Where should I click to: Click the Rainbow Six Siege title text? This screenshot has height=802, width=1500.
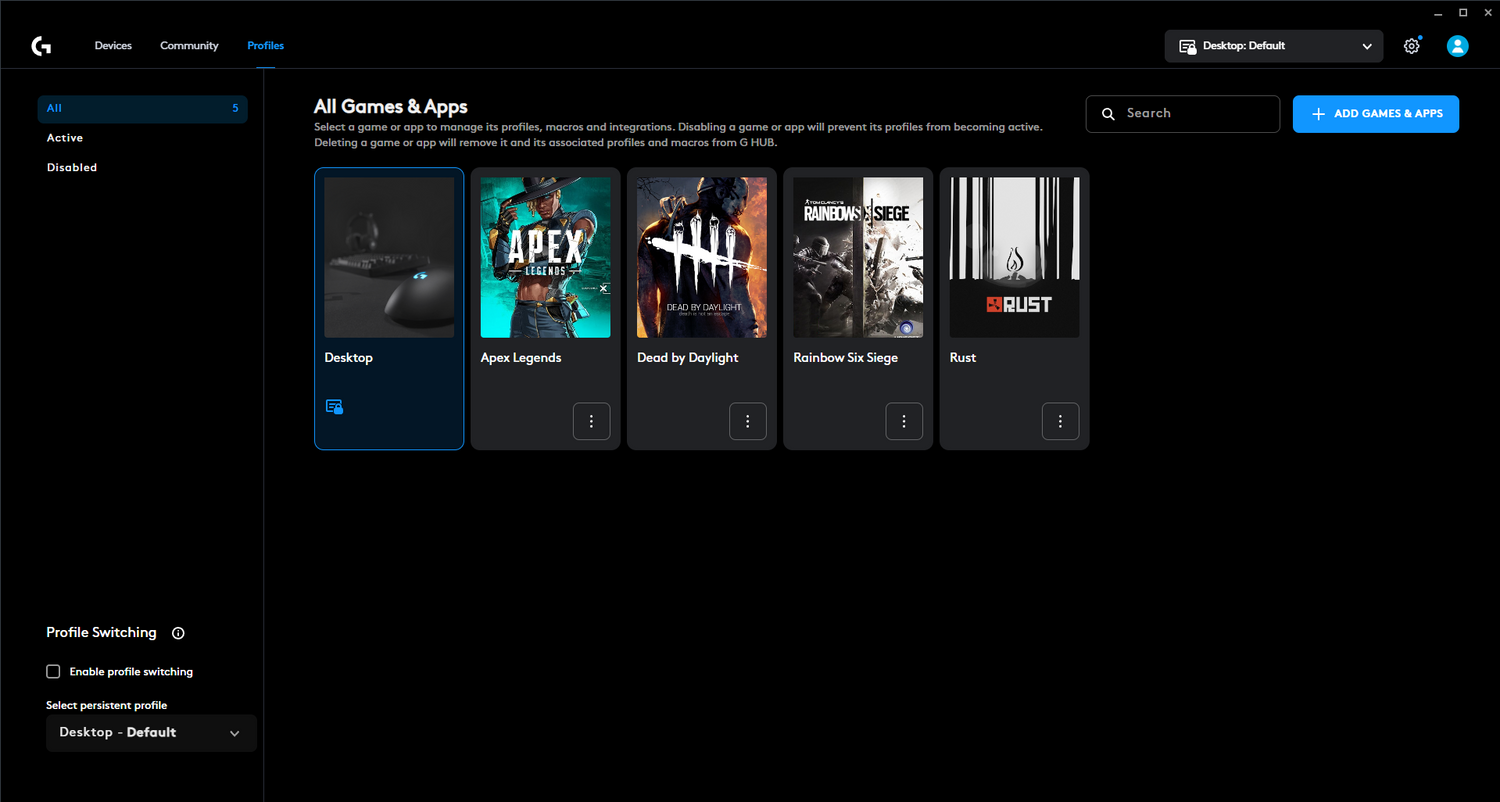point(846,358)
